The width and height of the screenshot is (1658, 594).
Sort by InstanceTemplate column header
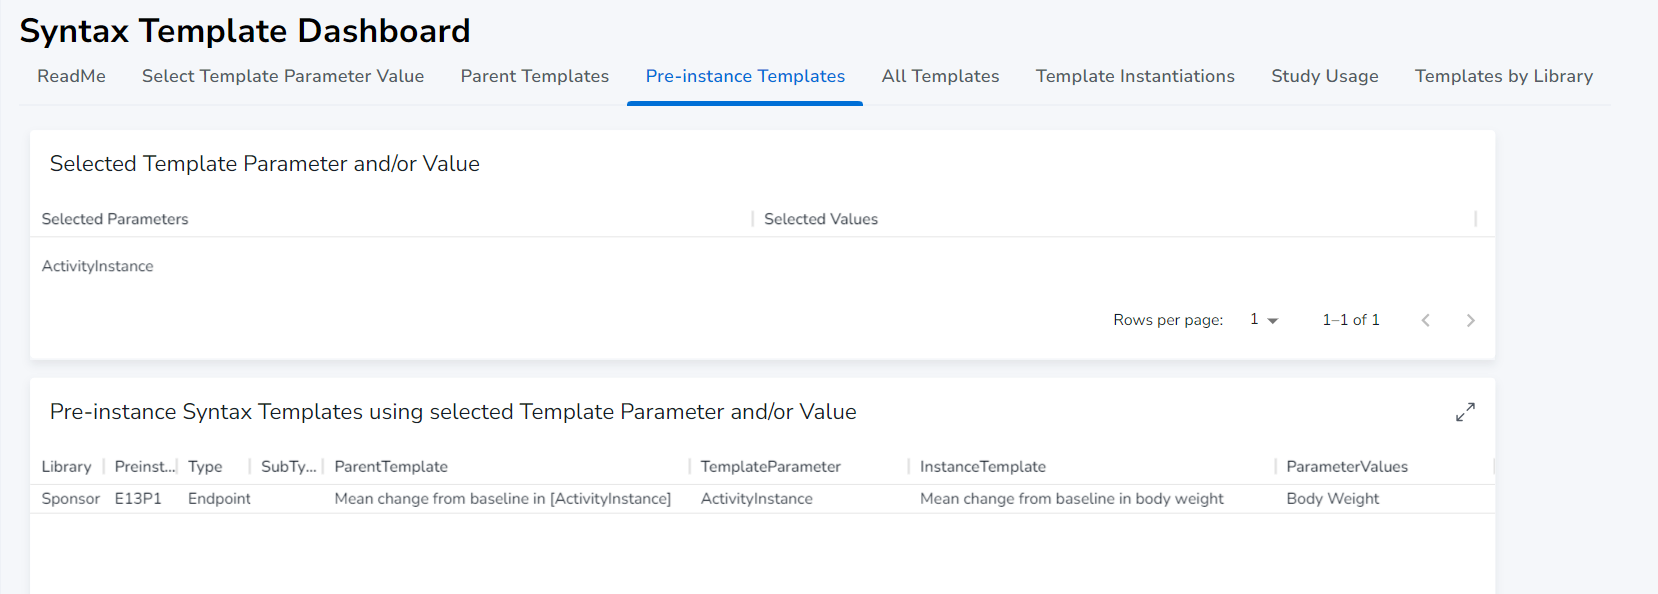[x=983, y=467]
